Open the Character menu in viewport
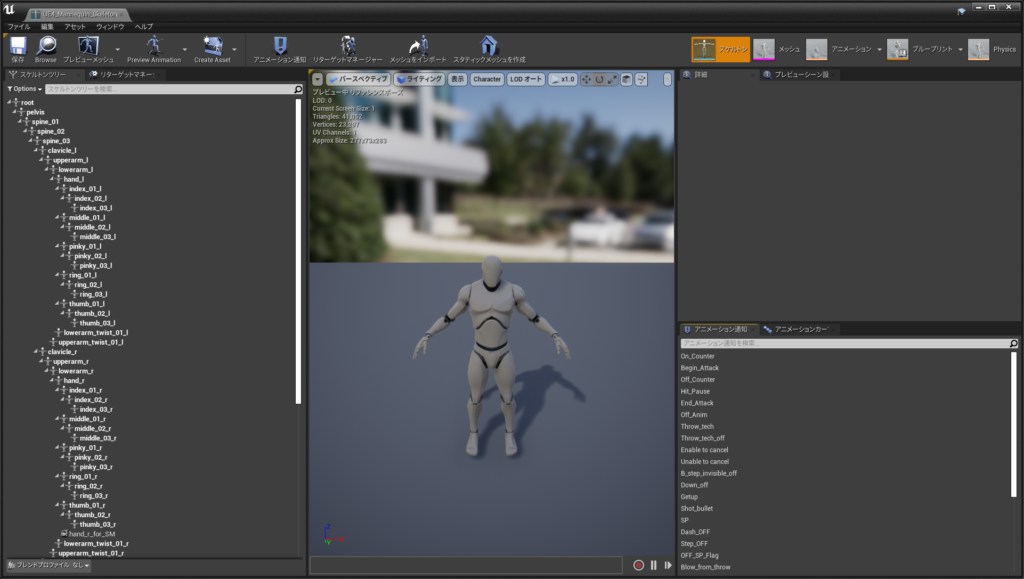The height and width of the screenshot is (579, 1024). [x=487, y=79]
